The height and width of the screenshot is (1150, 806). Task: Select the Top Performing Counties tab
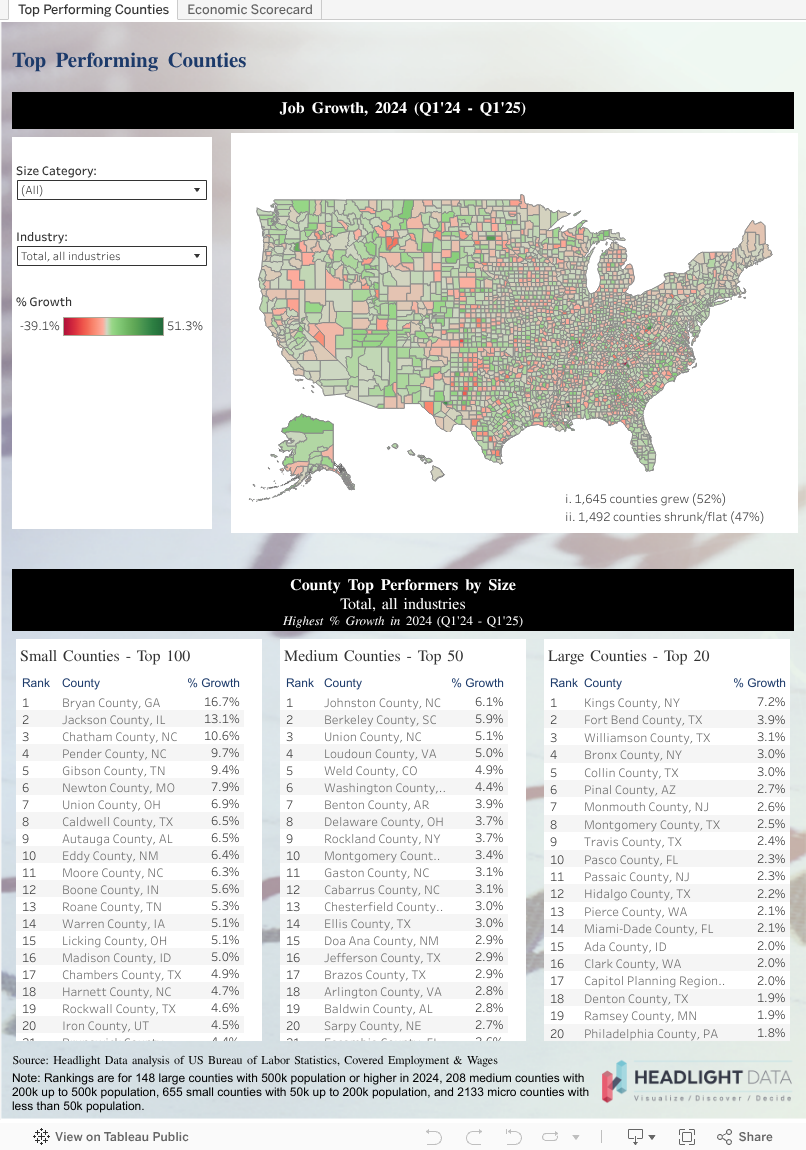tap(93, 10)
